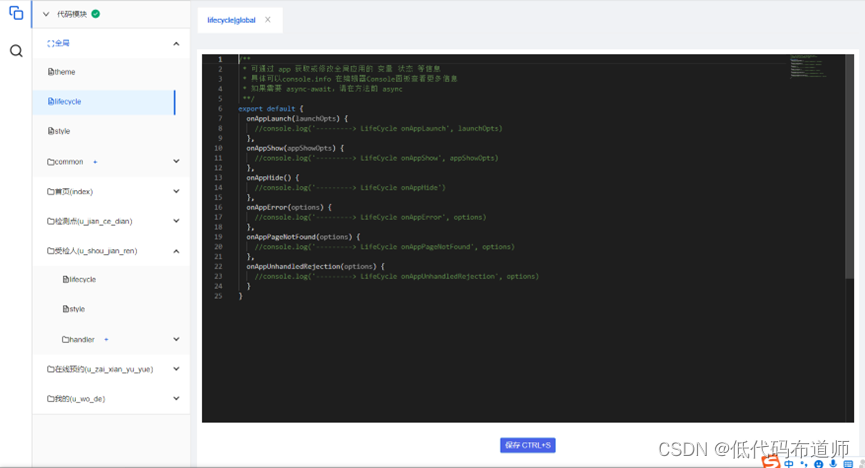Click the IME microphone icon
This screenshot has height=468, width=865.
tap(833, 464)
